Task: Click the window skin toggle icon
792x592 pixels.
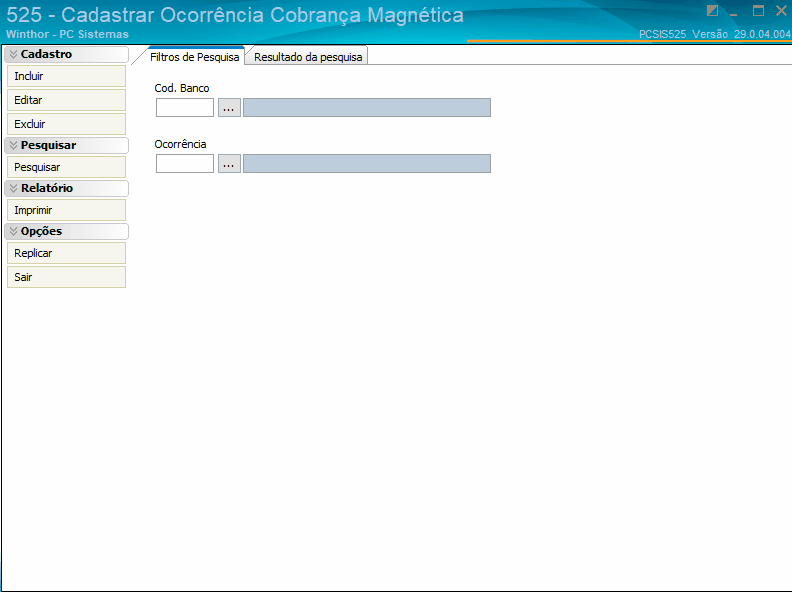Action: point(712,11)
